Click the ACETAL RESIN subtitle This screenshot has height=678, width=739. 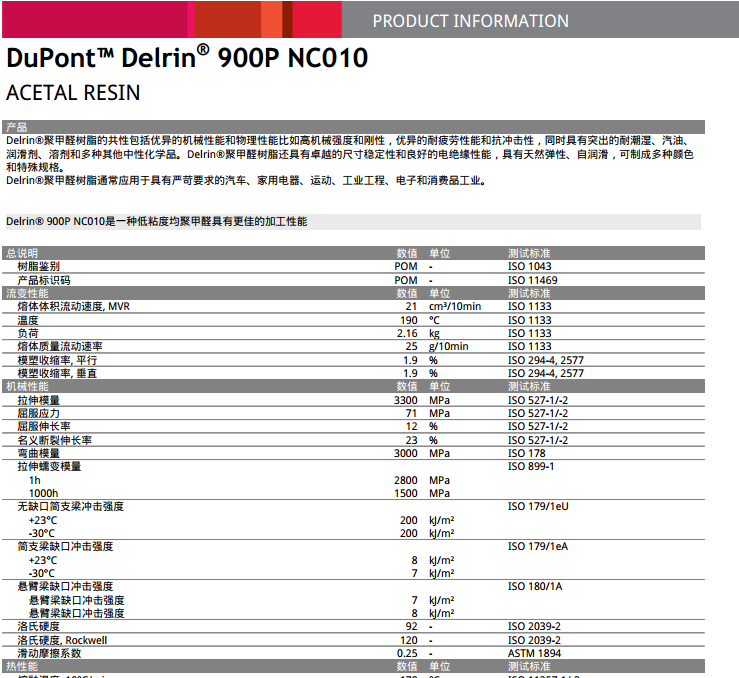pyautogui.click(x=73, y=93)
